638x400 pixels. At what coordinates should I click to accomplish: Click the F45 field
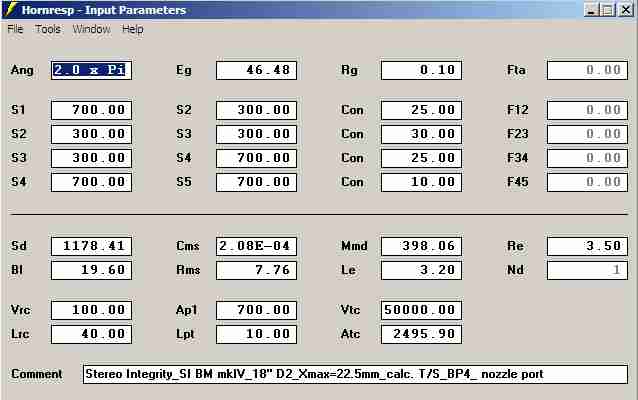[x=587, y=182]
